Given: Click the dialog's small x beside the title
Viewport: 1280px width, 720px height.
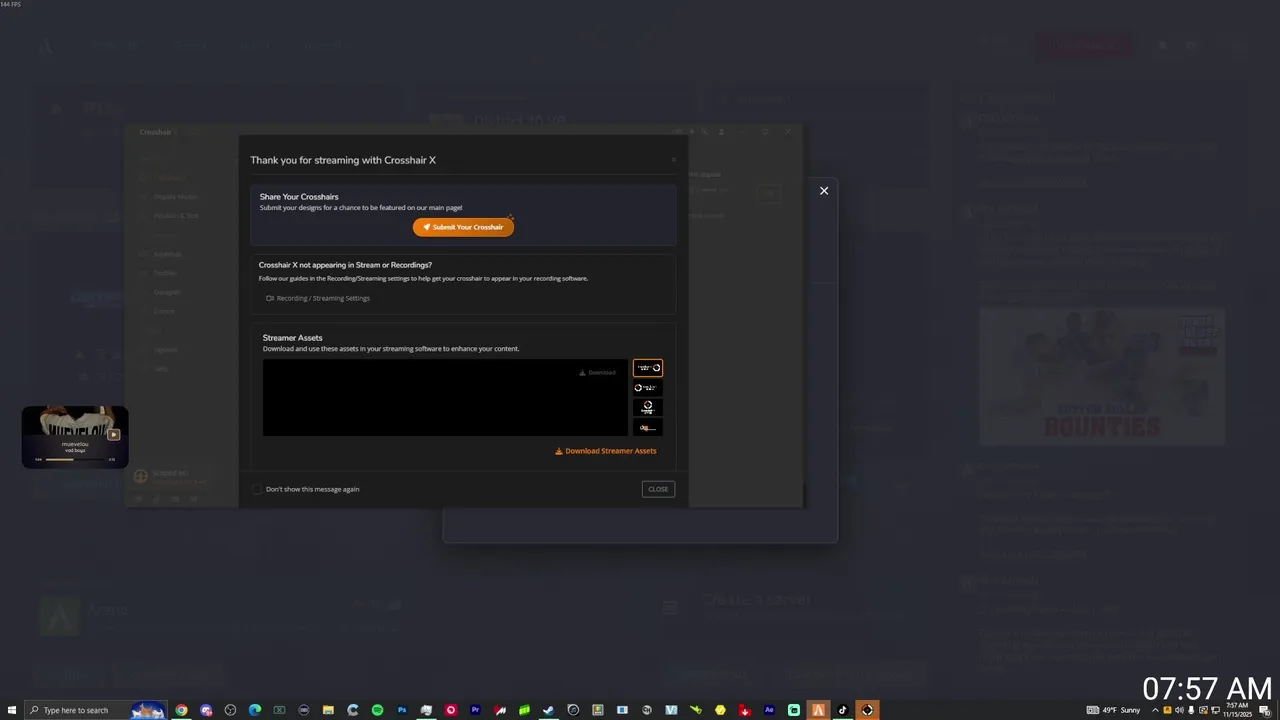Looking at the screenshot, I should [x=673, y=160].
